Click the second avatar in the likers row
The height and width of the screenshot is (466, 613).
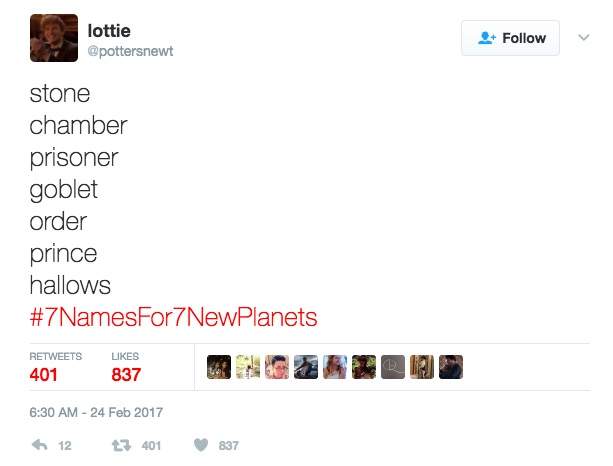click(x=249, y=368)
